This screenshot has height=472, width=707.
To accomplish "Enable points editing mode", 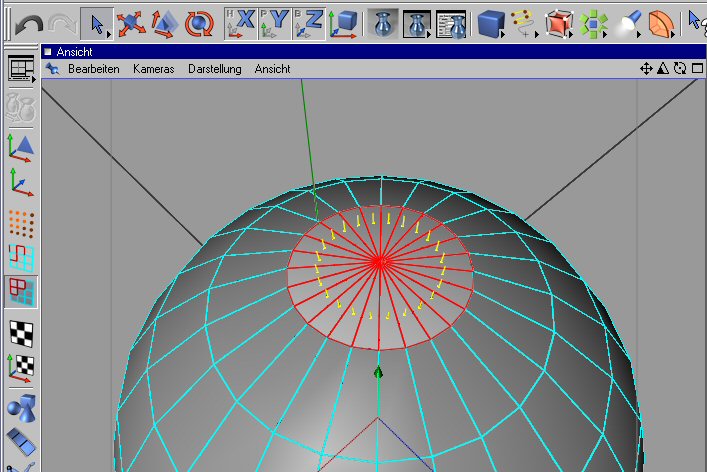I will [x=22, y=223].
